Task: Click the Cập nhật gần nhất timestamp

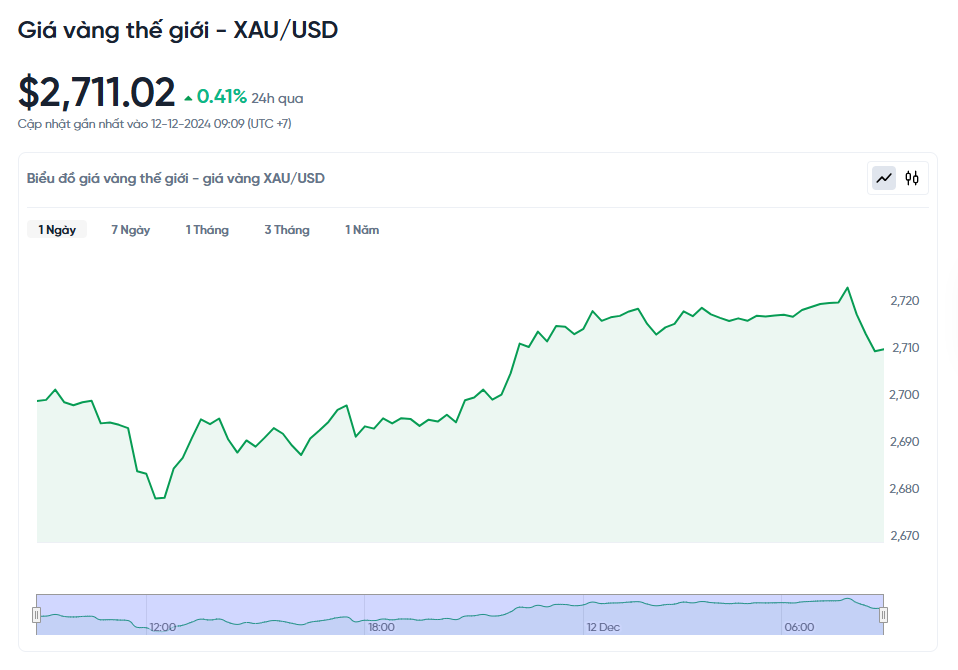Action: (x=155, y=124)
